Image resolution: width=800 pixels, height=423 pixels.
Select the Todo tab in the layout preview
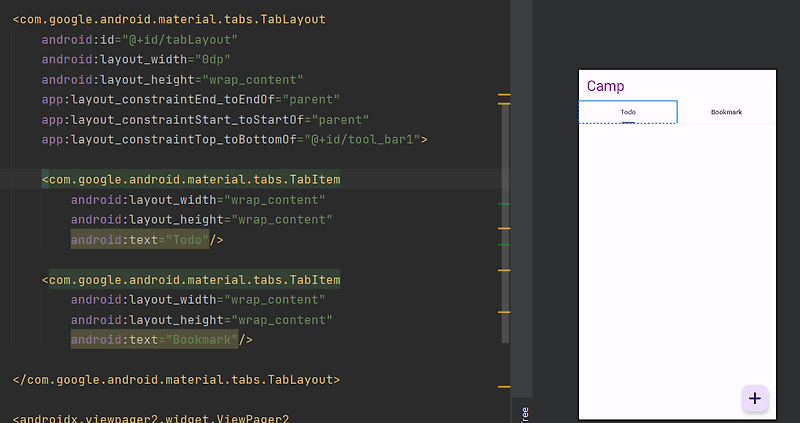coord(628,112)
